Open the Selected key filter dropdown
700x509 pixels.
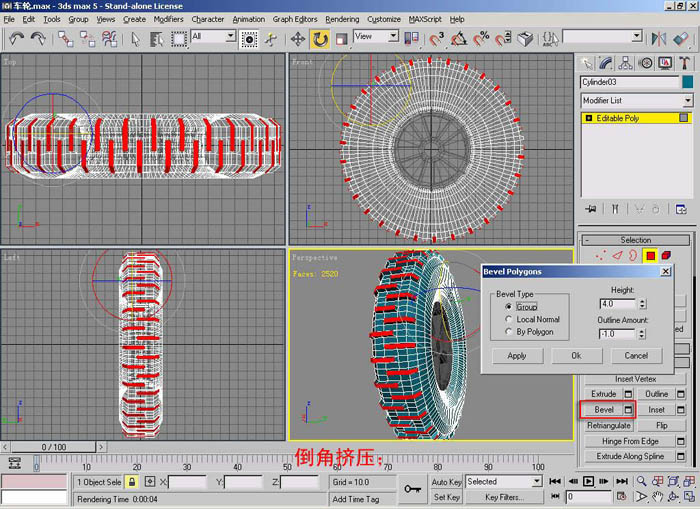click(537, 481)
